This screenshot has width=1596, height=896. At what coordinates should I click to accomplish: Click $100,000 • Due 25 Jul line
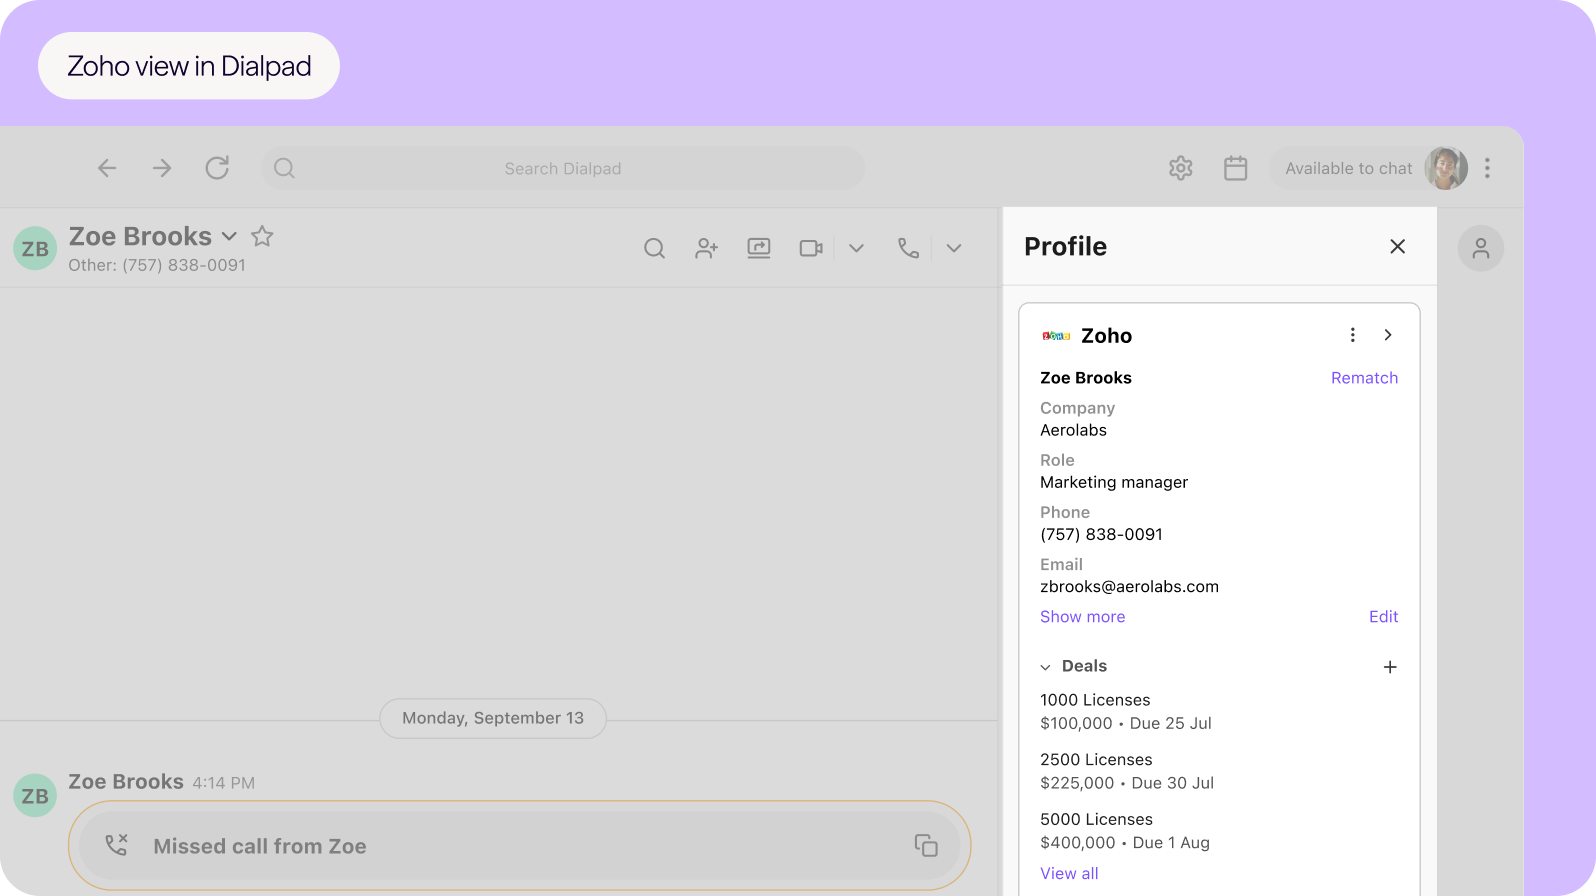point(1126,724)
